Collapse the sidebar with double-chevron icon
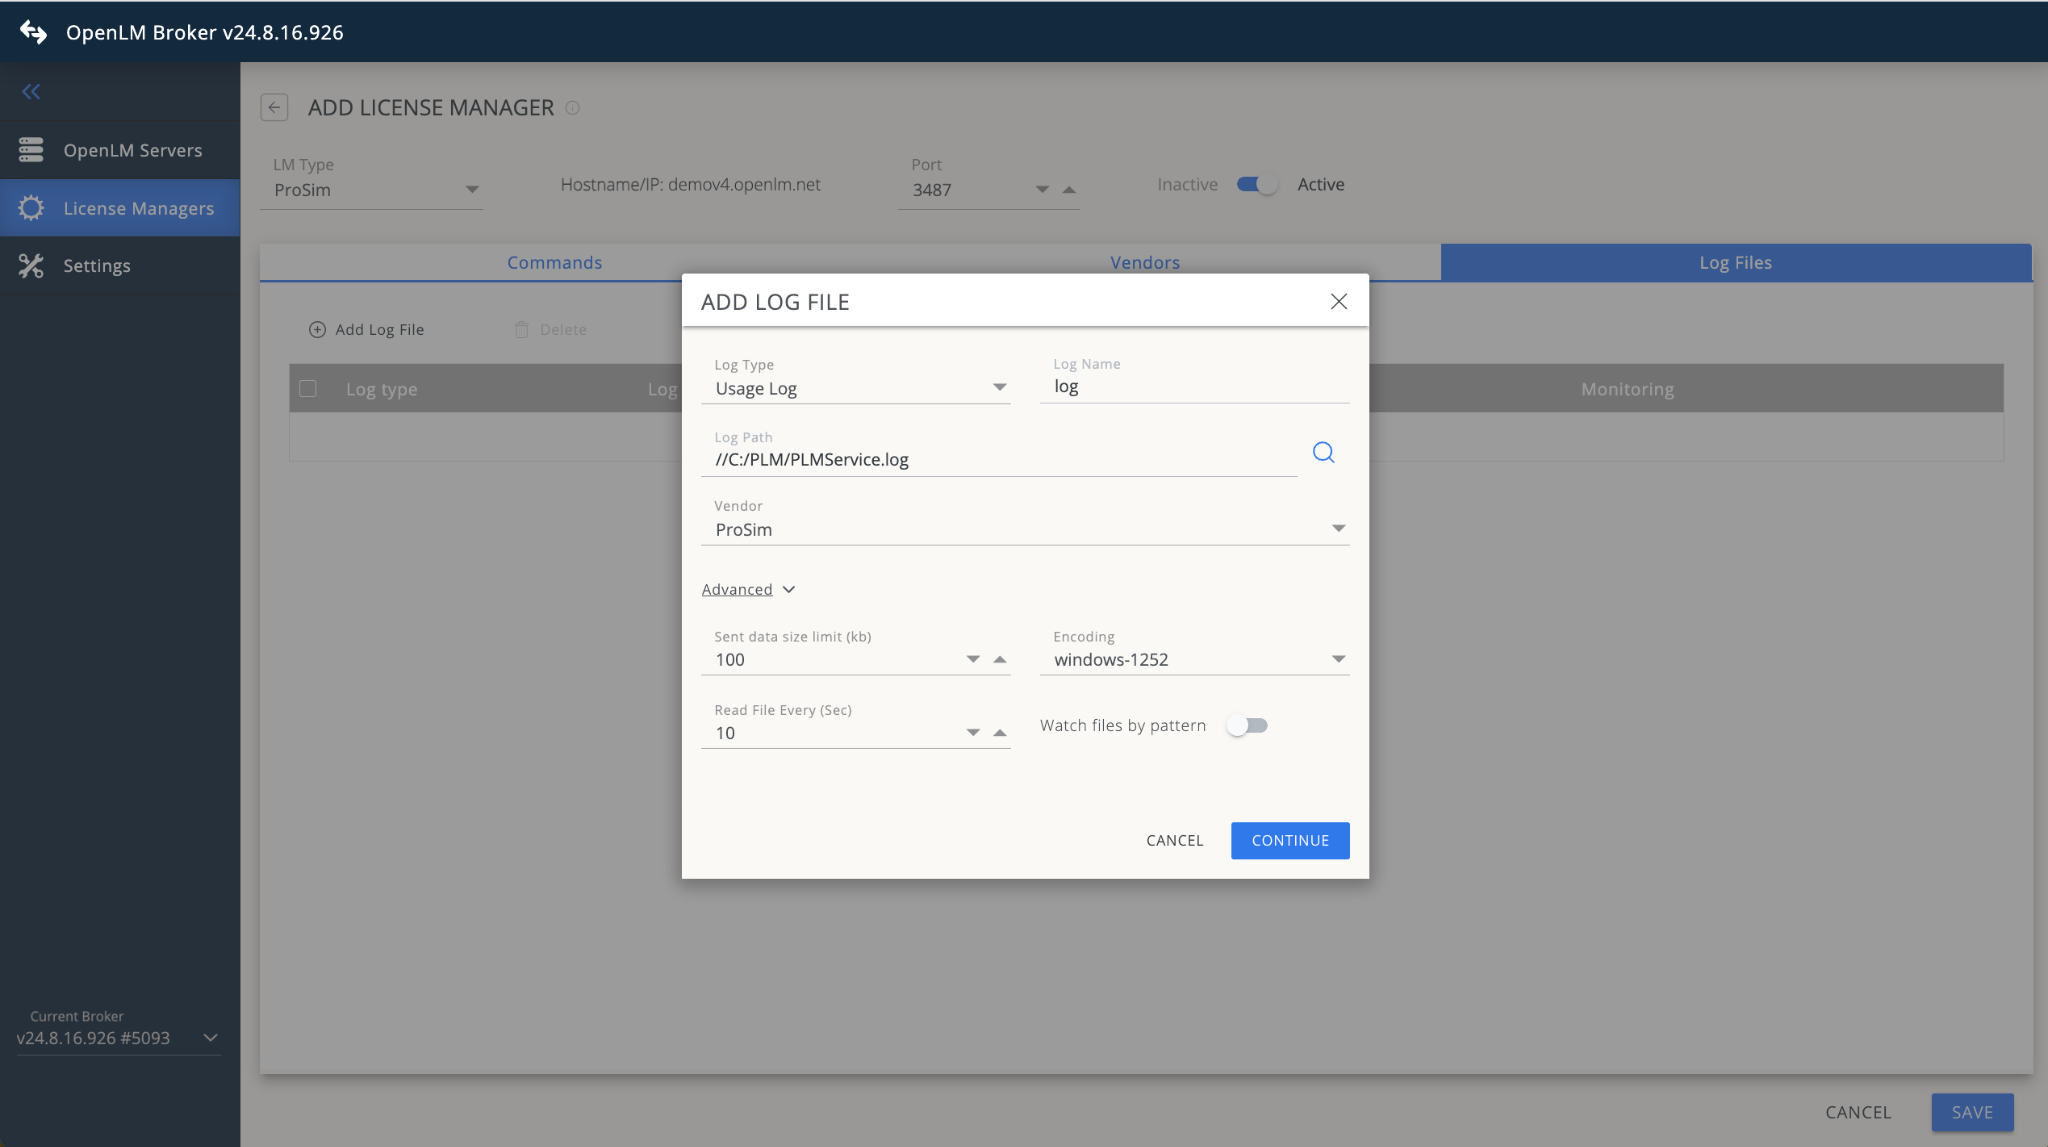Viewport: 2048px width, 1147px height. coord(31,92)
